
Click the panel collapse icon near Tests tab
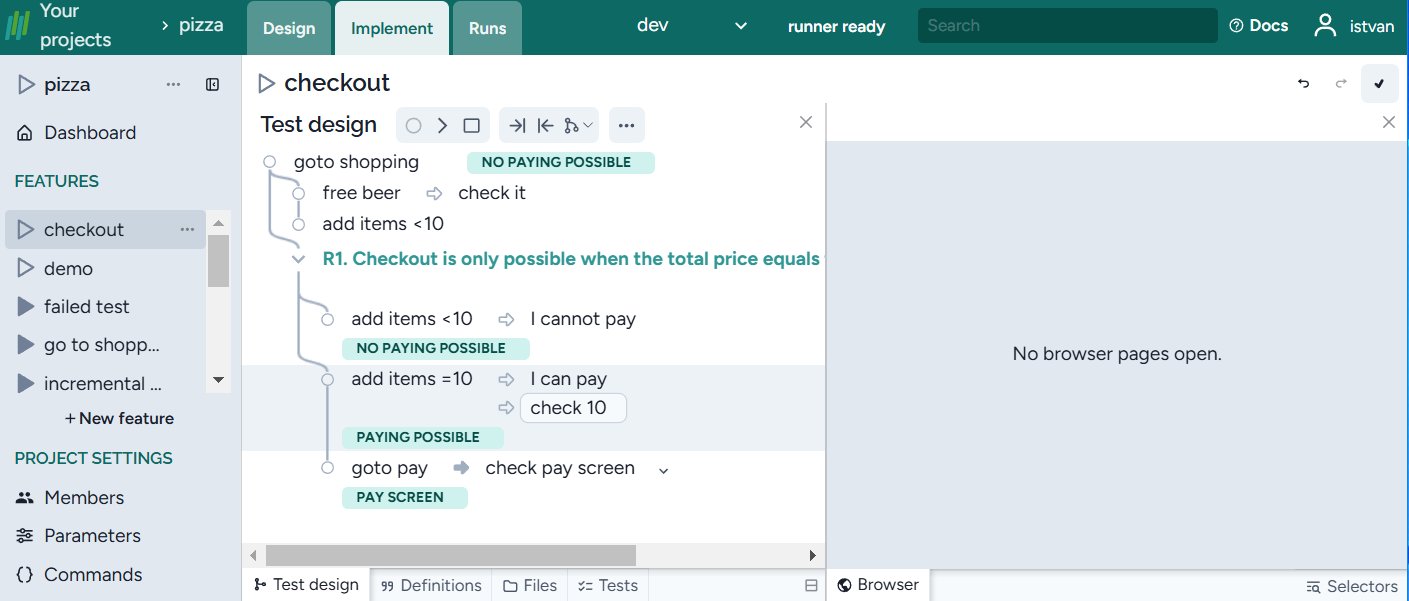[811, 586]
